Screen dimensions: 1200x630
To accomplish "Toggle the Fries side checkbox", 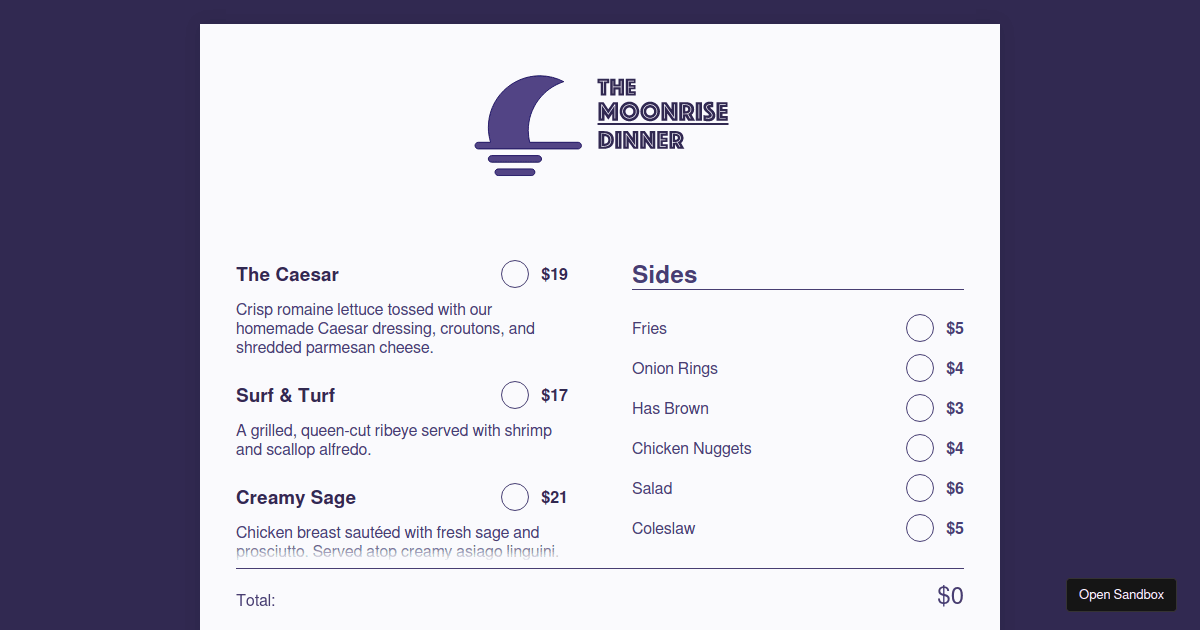I will (920, 328).
